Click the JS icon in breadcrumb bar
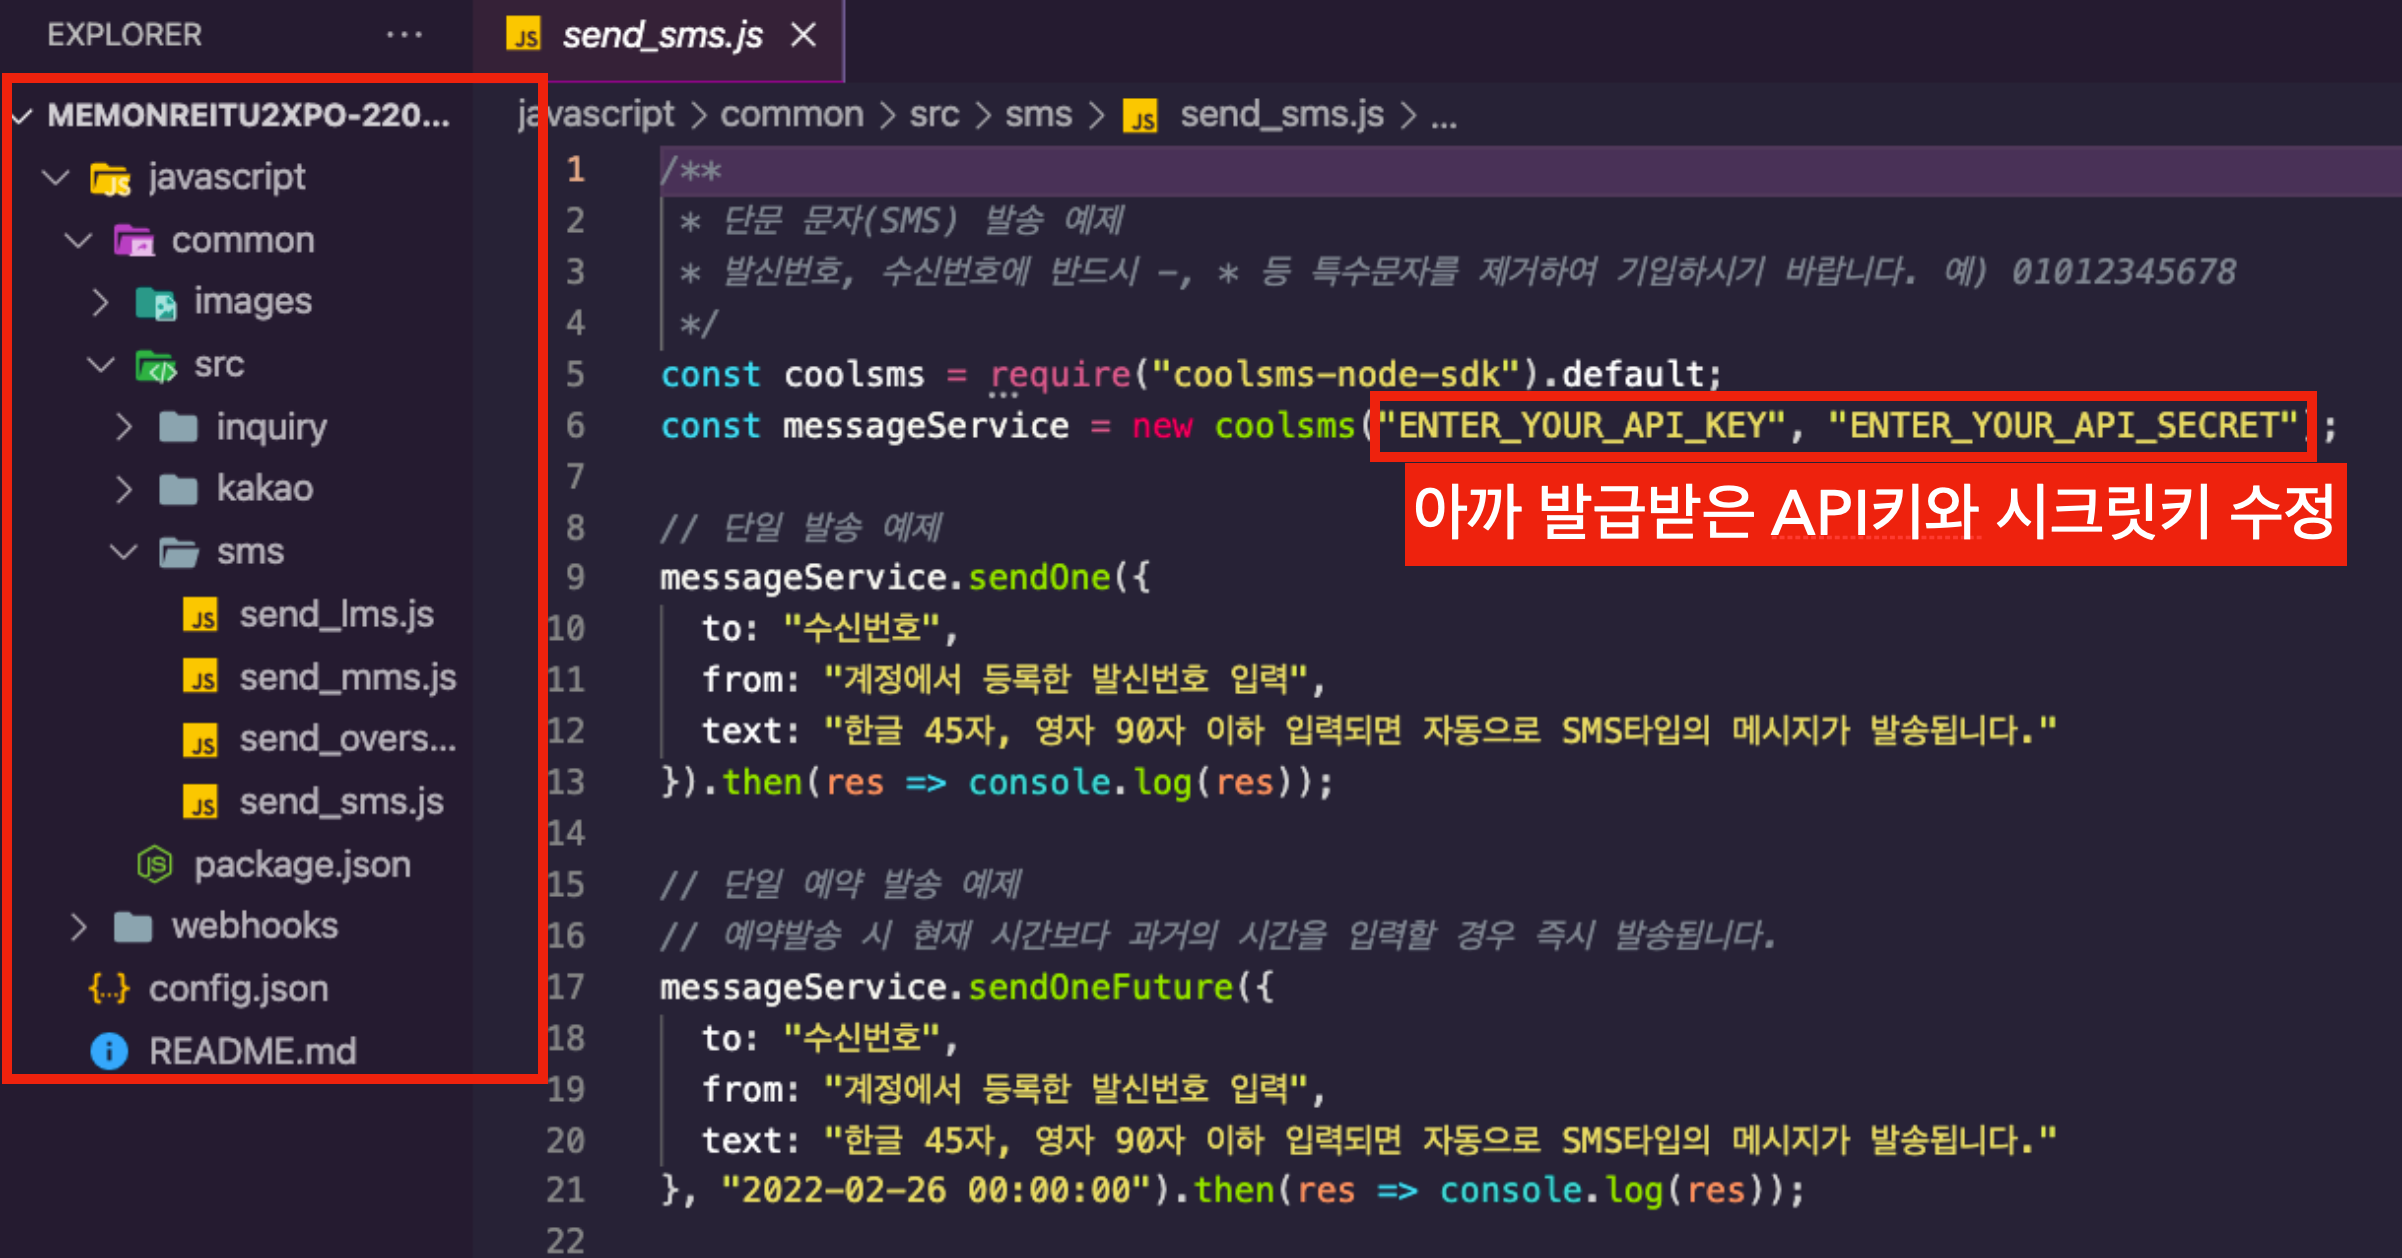The width and height of the screenshot is (2402, 1258). point(1140,116)
